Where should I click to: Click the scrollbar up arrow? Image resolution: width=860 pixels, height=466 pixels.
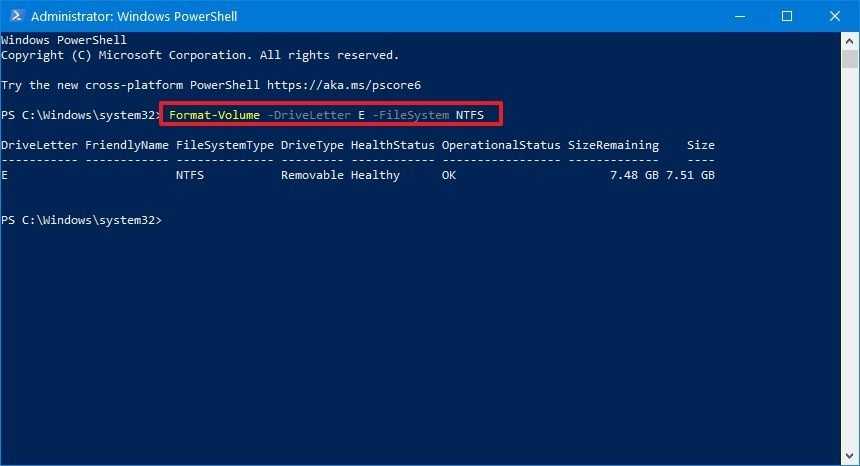coord(851,39)
